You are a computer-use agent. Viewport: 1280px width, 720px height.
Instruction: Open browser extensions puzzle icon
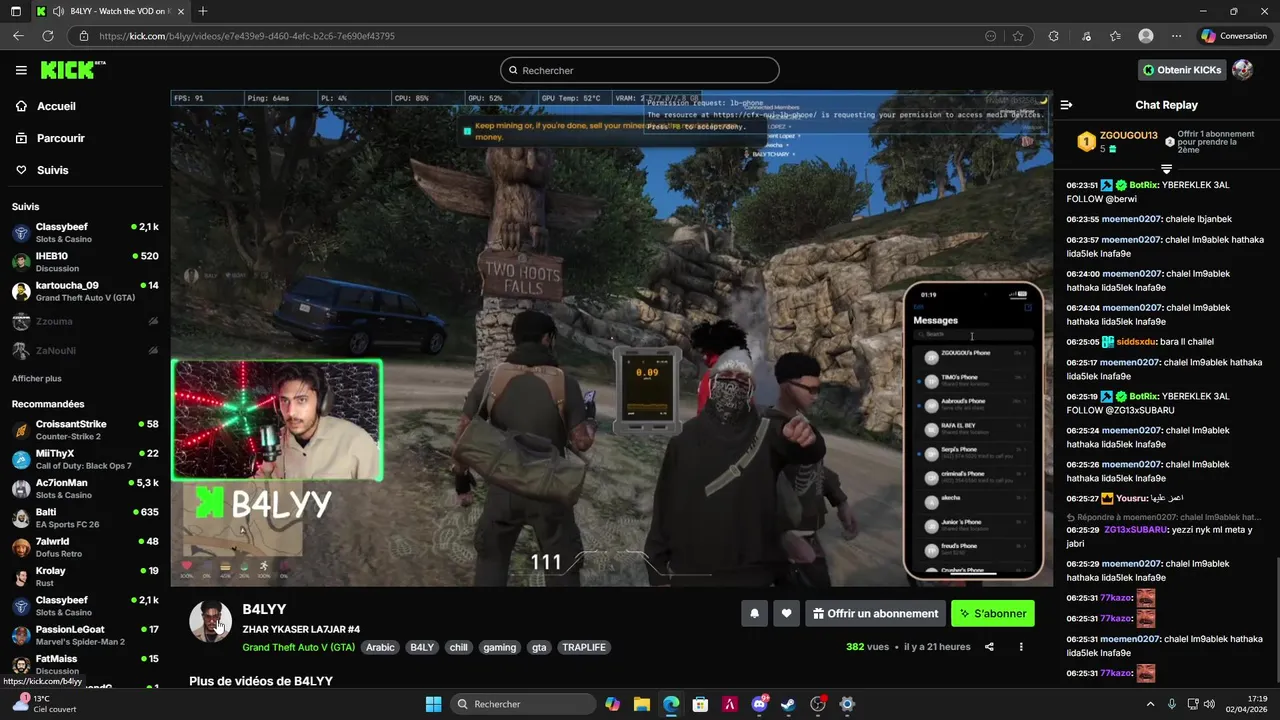coord(1053,36)
